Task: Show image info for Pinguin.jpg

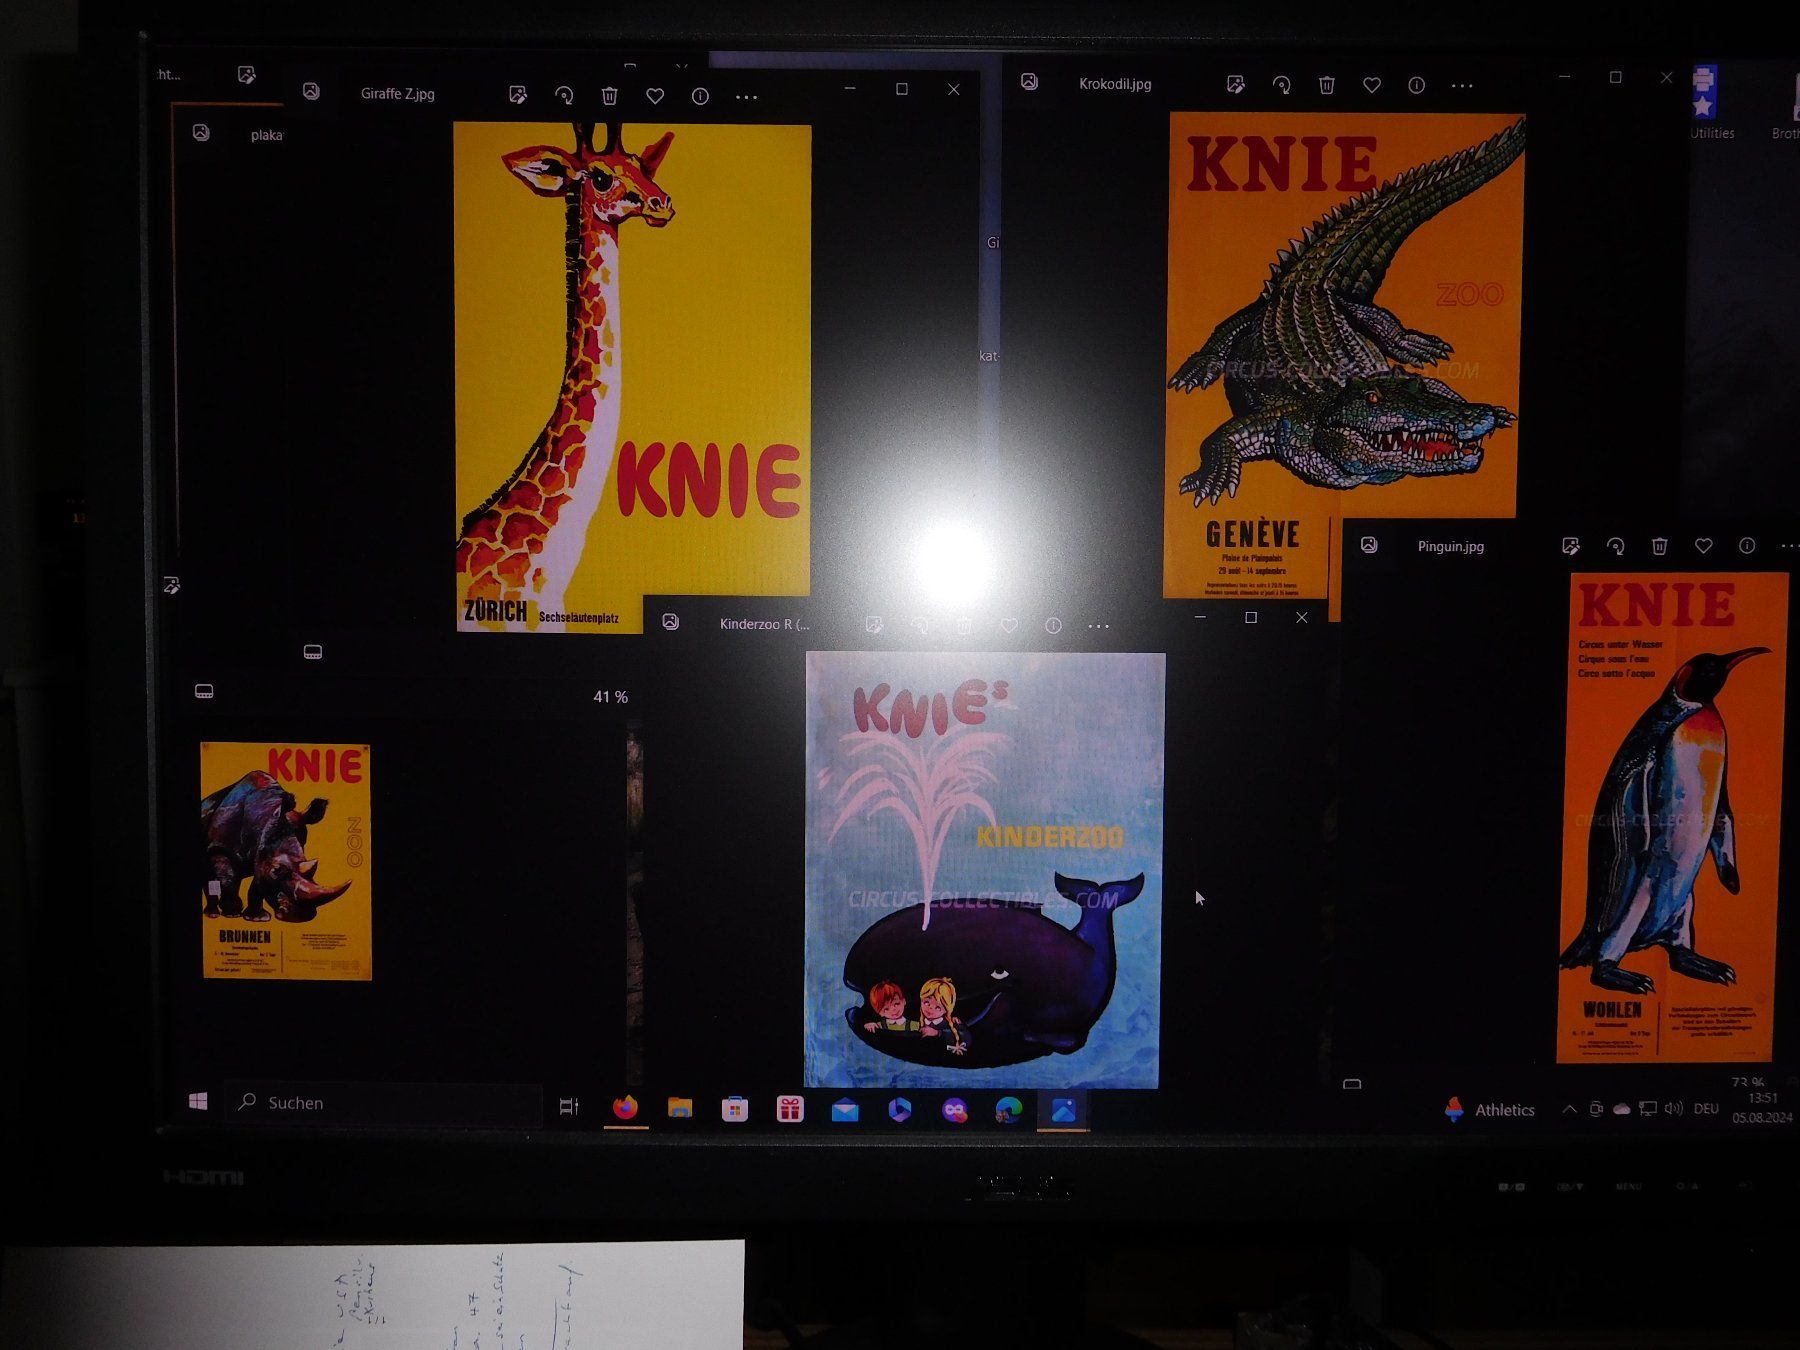Action: [1747, 546]
